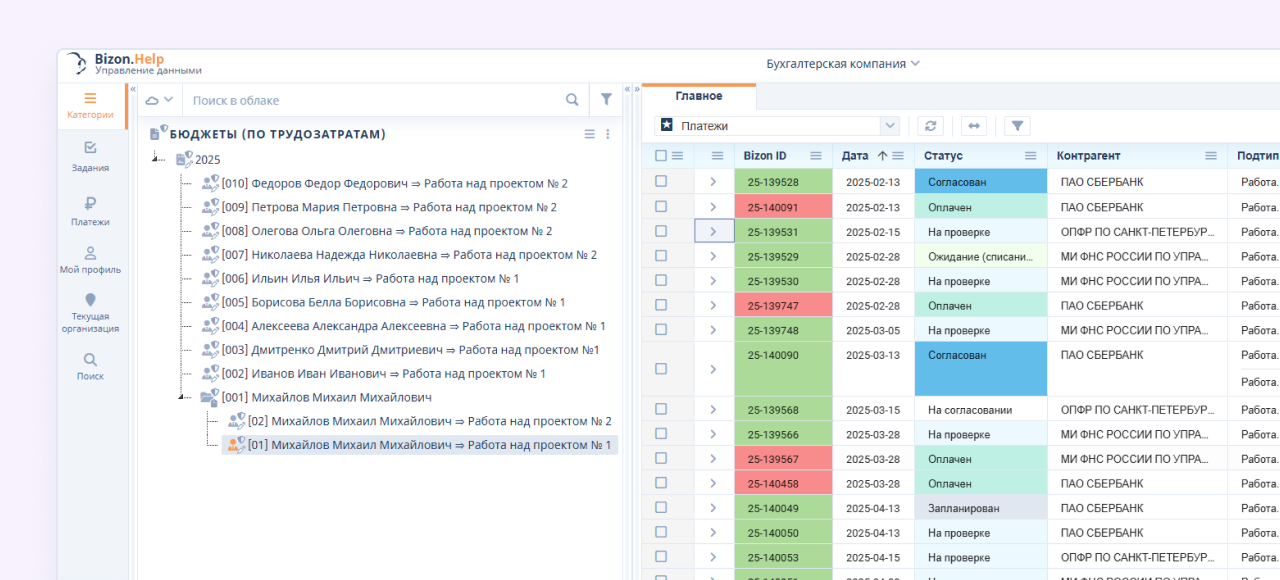The width and height of the screenshot is (1280, 580).
Task: Sort by the Дата column header
Action: (x=855, y=156)
